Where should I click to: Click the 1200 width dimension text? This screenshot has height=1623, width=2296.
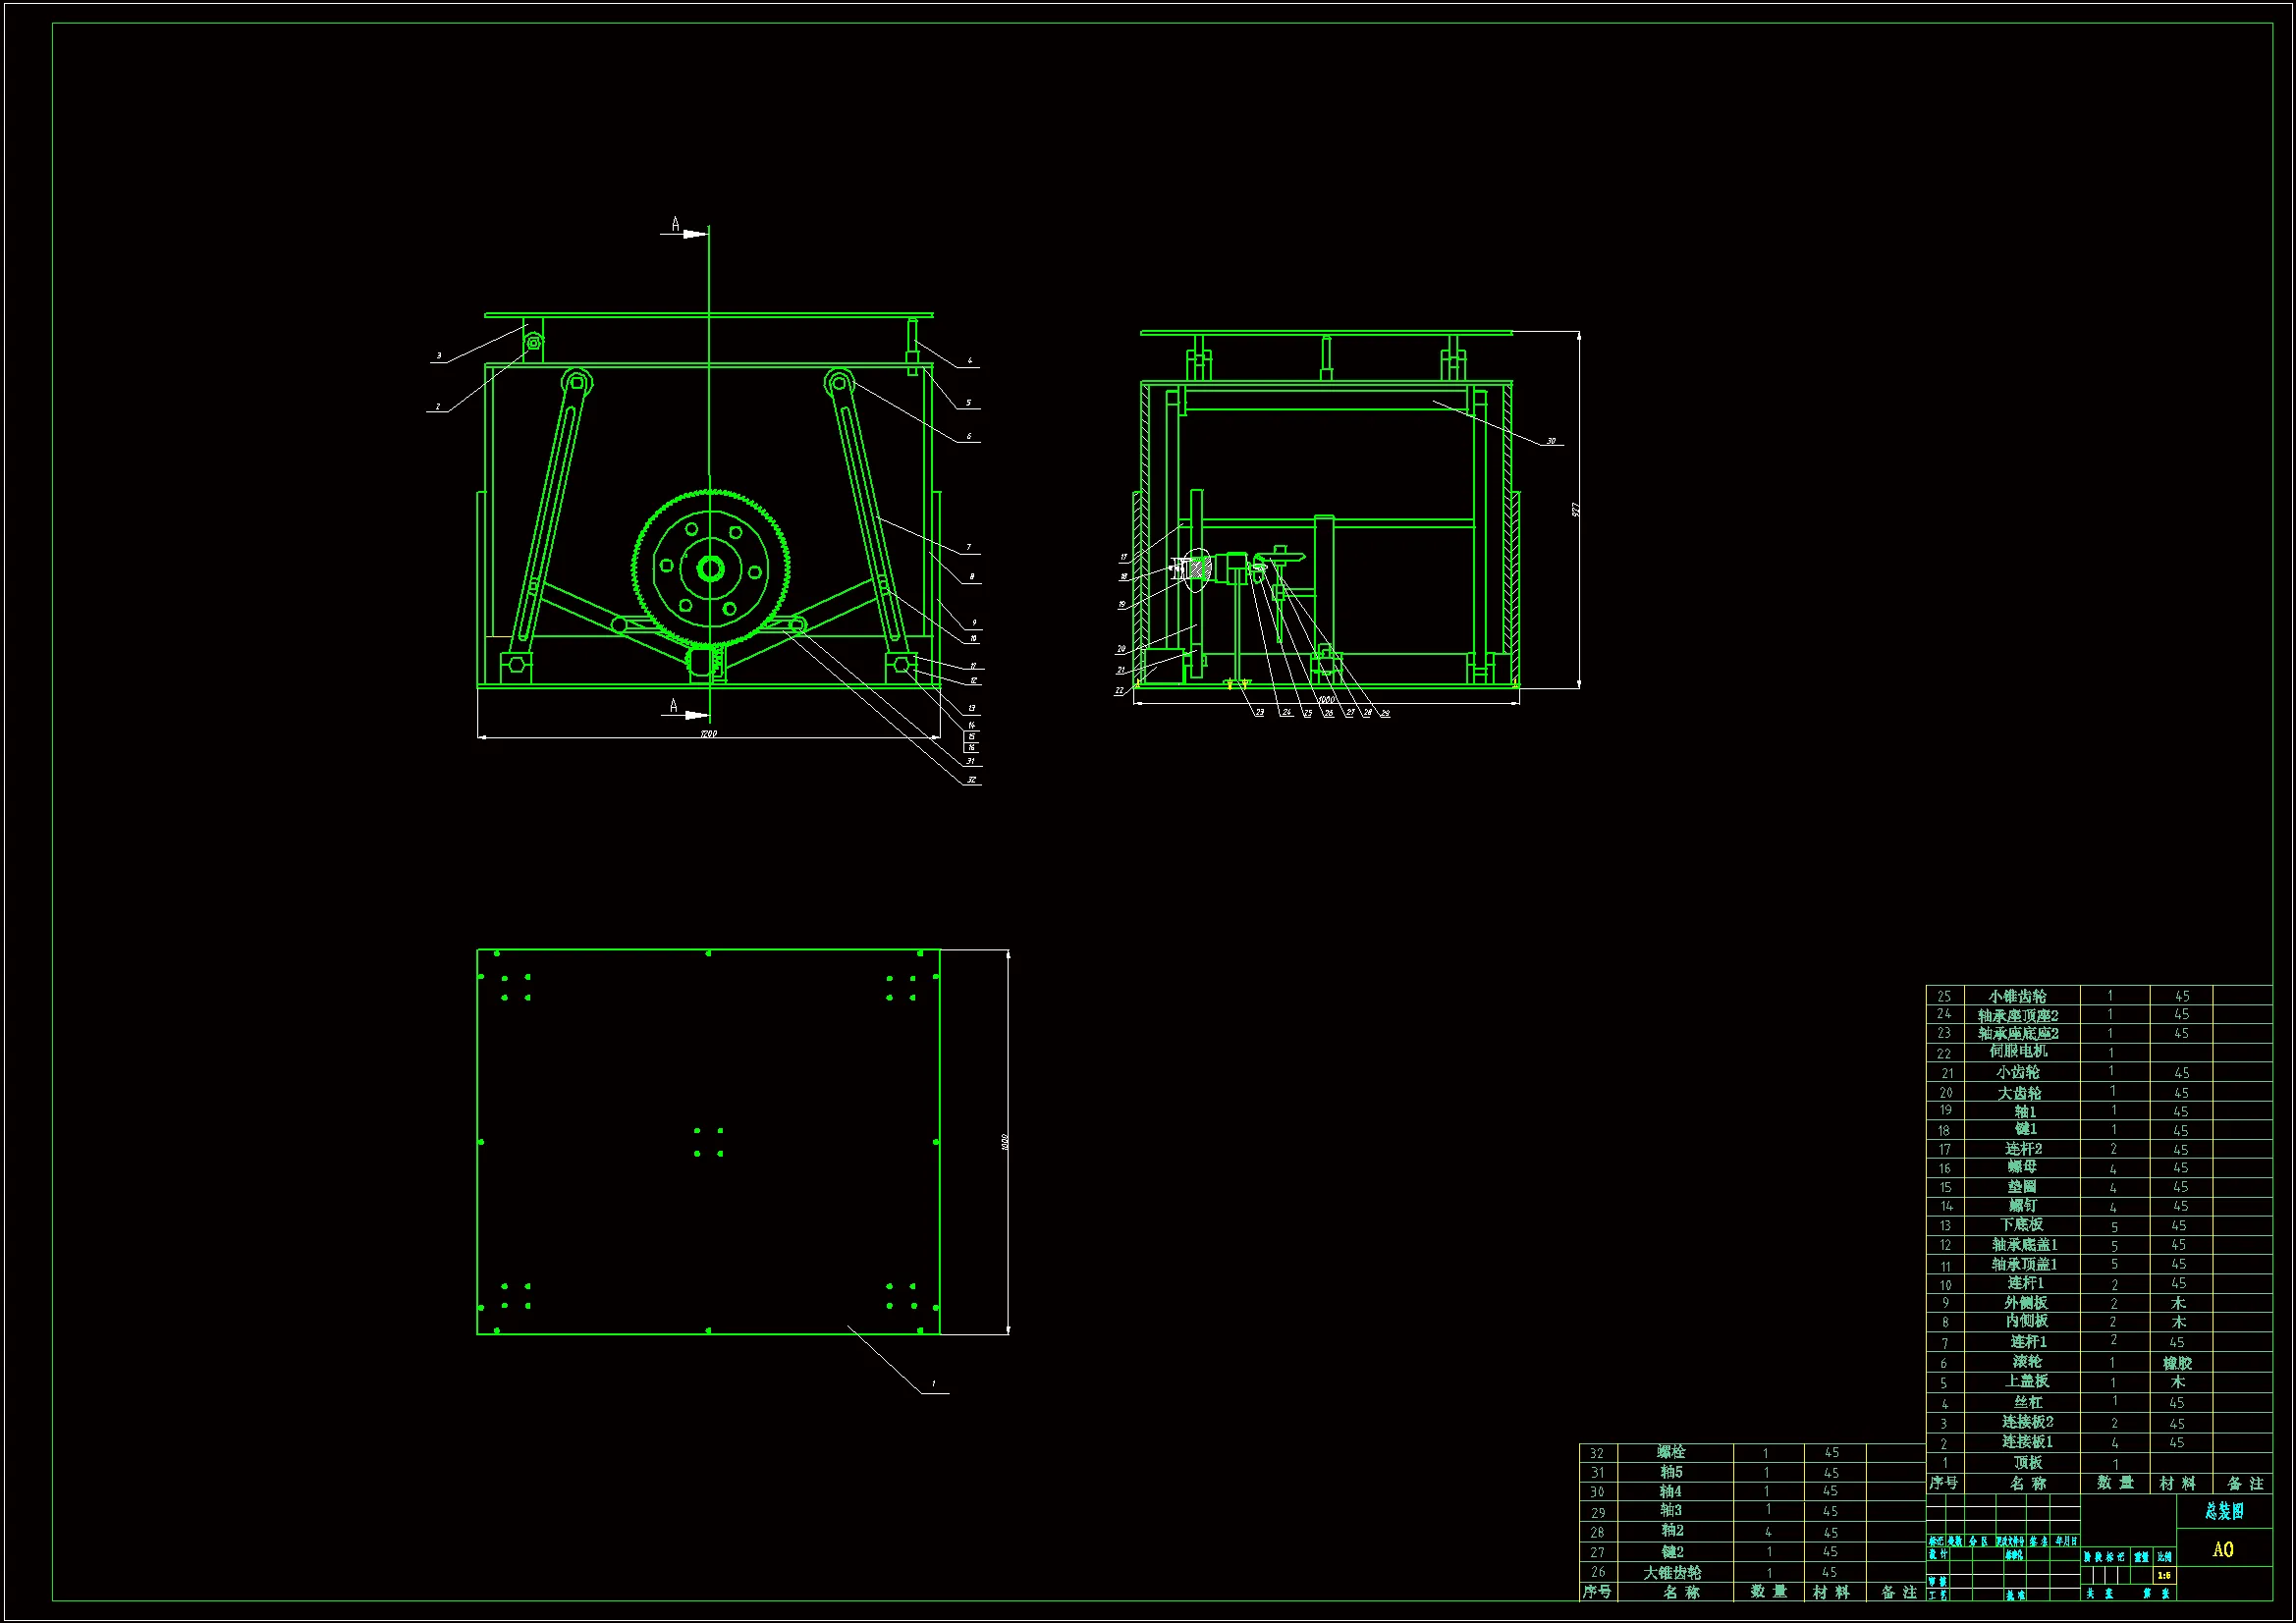(707, 733)
